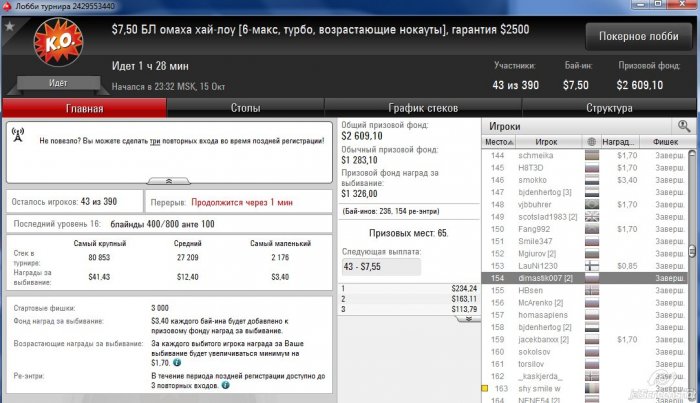The width and height of the screenshot is (700, 403).
Task: Sort by Фишек column header
Action: pos(665,142)
